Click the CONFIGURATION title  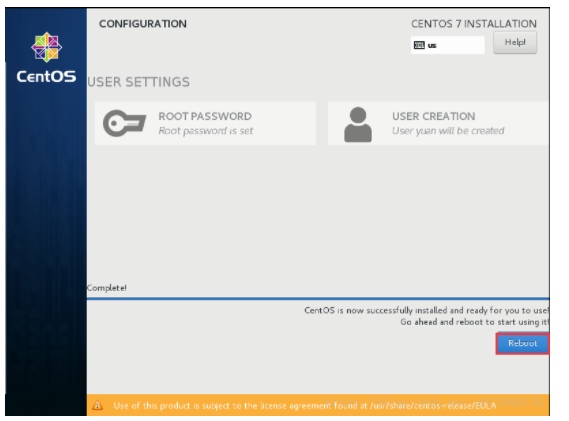143,24
